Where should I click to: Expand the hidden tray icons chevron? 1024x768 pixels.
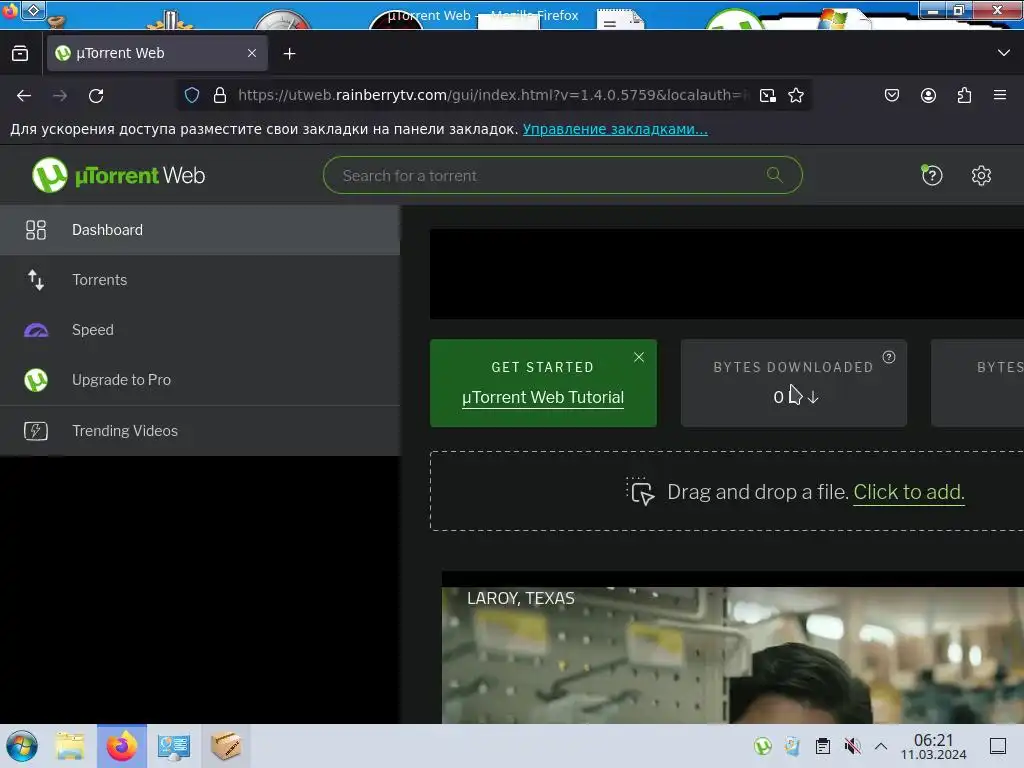881,746
